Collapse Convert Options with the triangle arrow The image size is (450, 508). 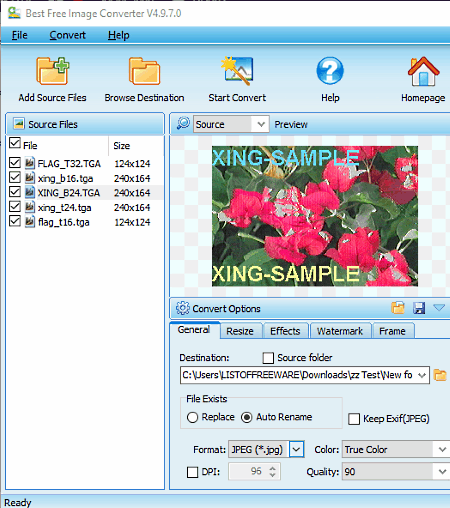[439, 307]
